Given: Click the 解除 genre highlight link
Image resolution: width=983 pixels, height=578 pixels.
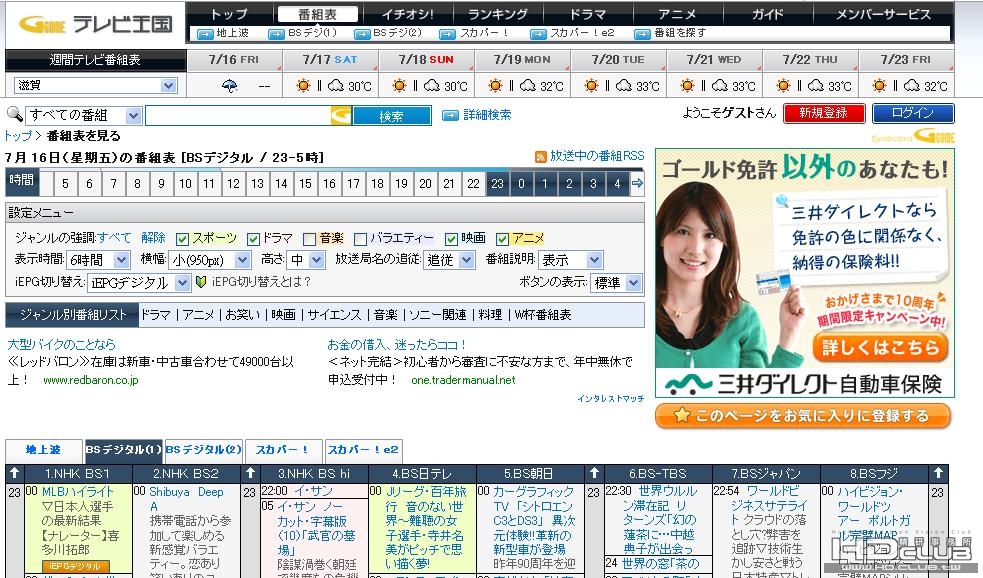Looking at the screenshot, I should point(153,238).
